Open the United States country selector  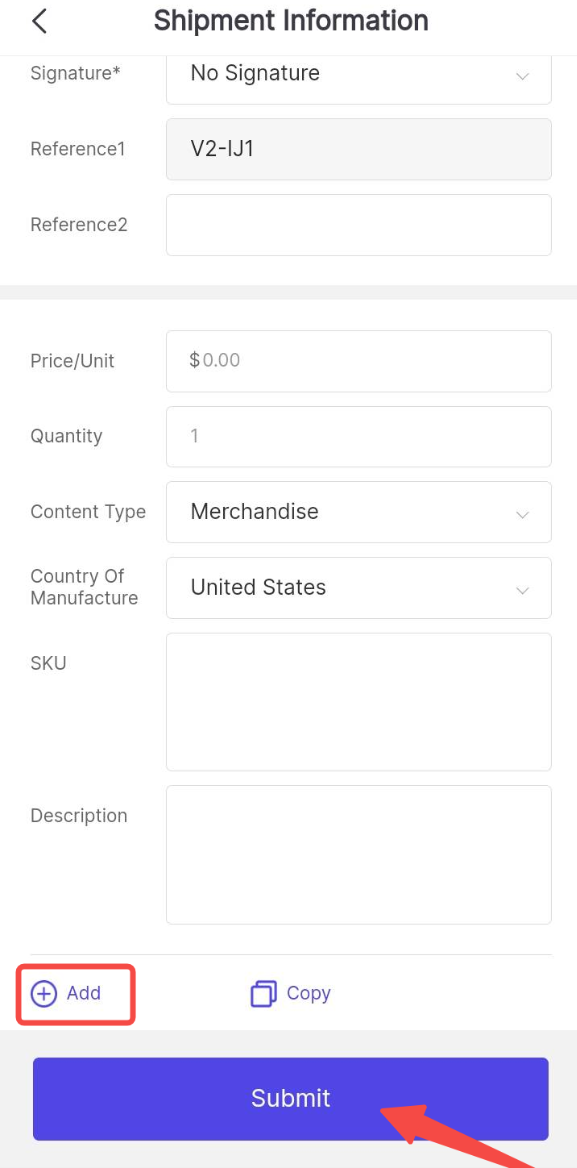tap(359, 588)
